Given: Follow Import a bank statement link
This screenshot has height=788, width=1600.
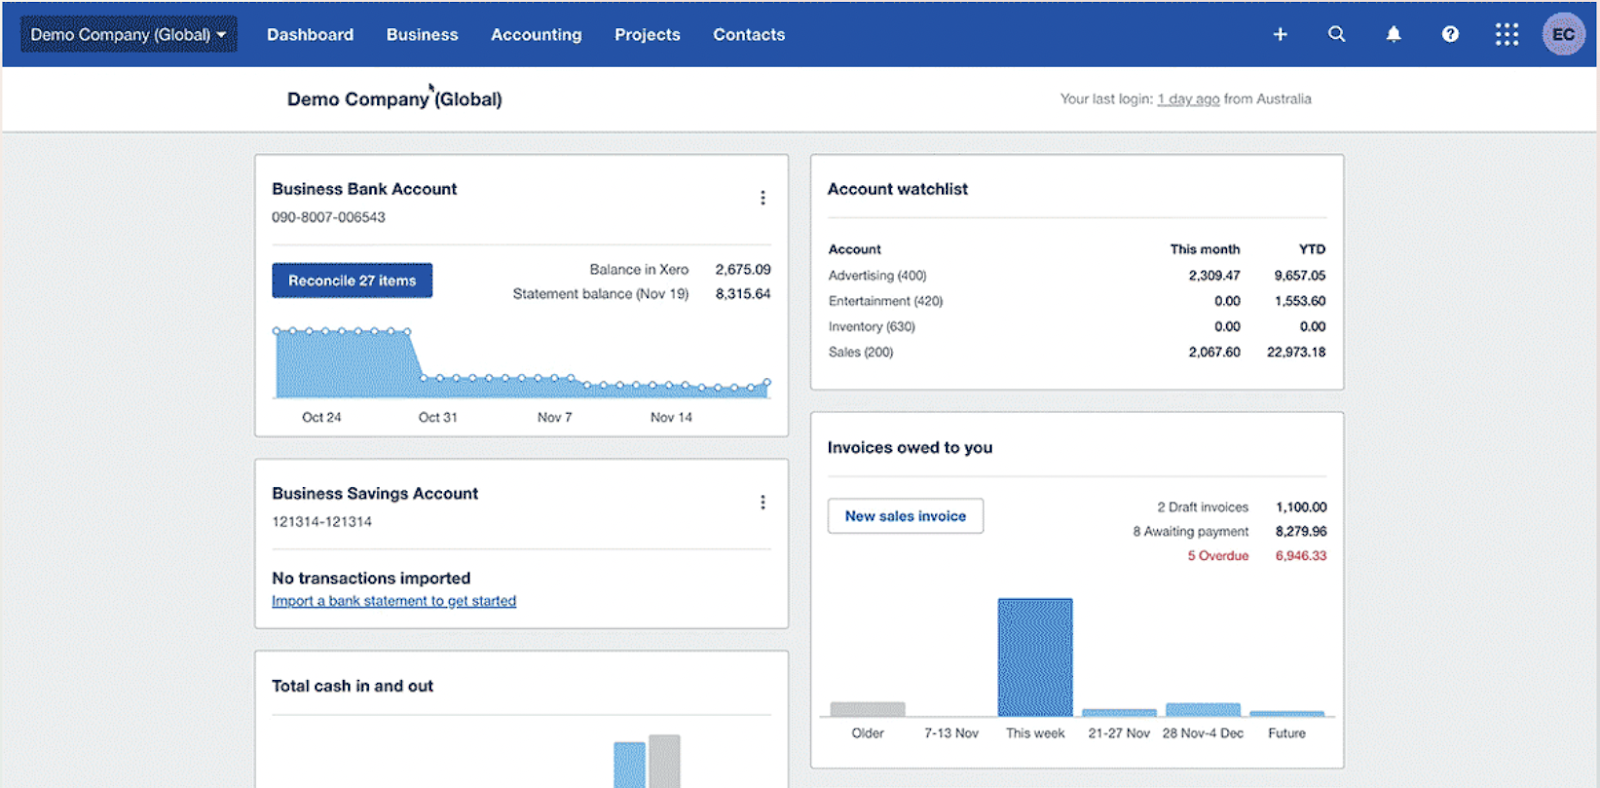Looking at the screenshot, I should [x=394, y=601].
